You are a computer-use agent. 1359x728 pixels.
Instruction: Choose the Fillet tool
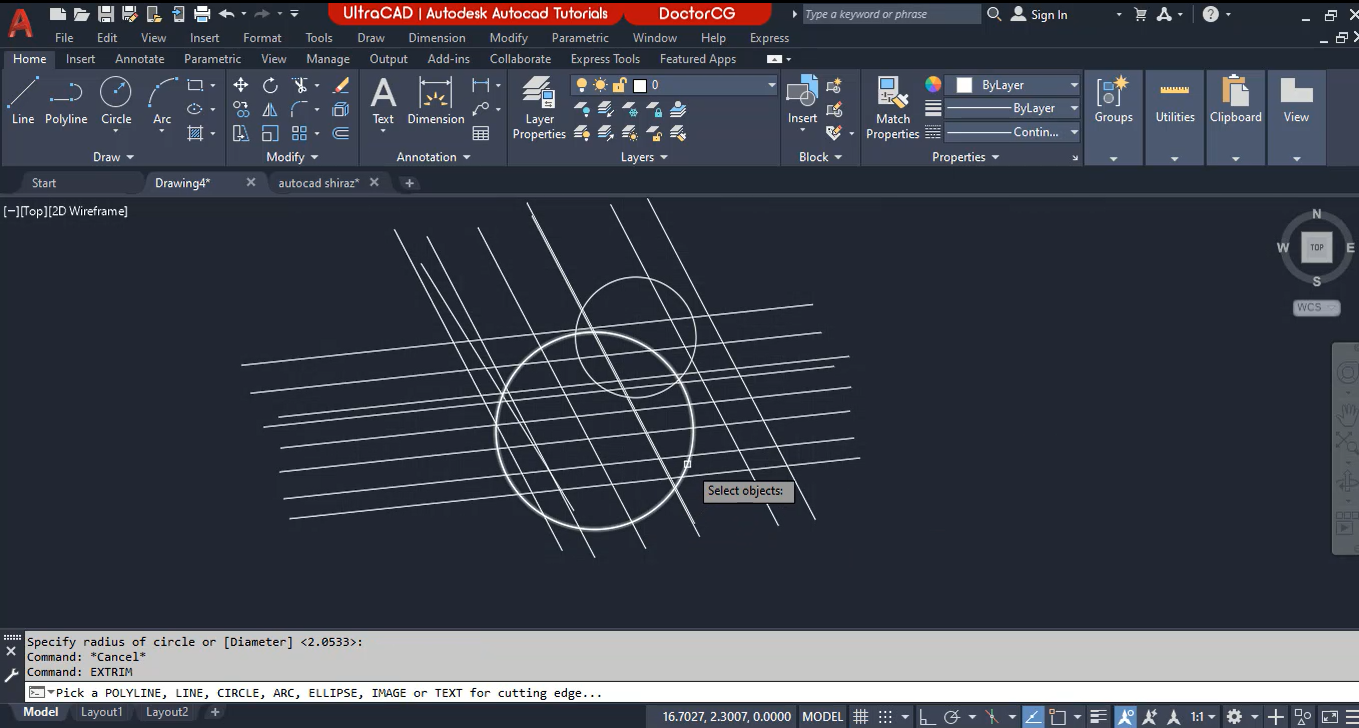coord(299,109)
